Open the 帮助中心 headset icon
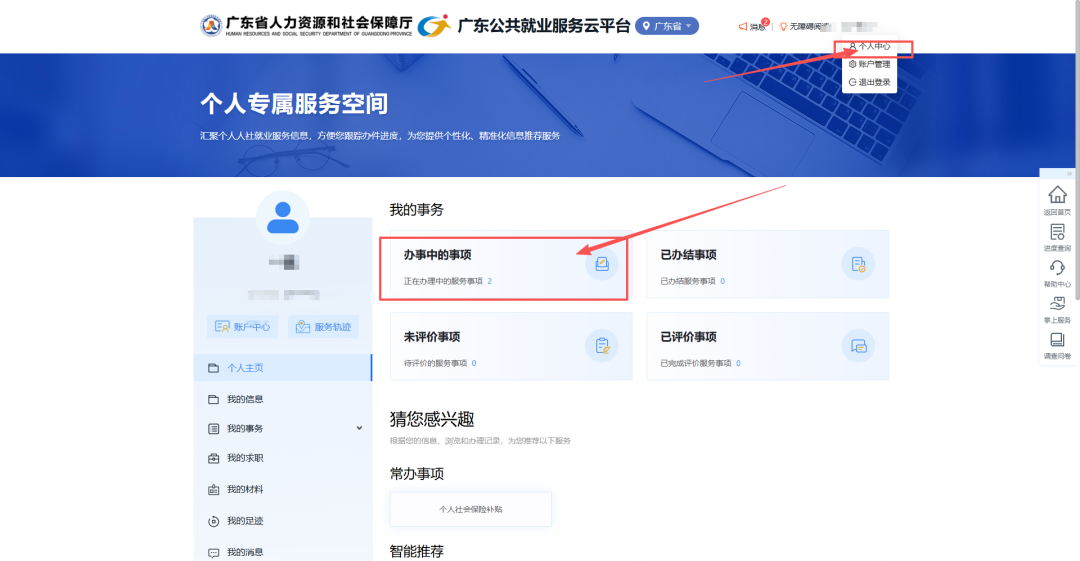Screen dimensions: 1080x561 pyautogui.click(x=1057, y=267)
